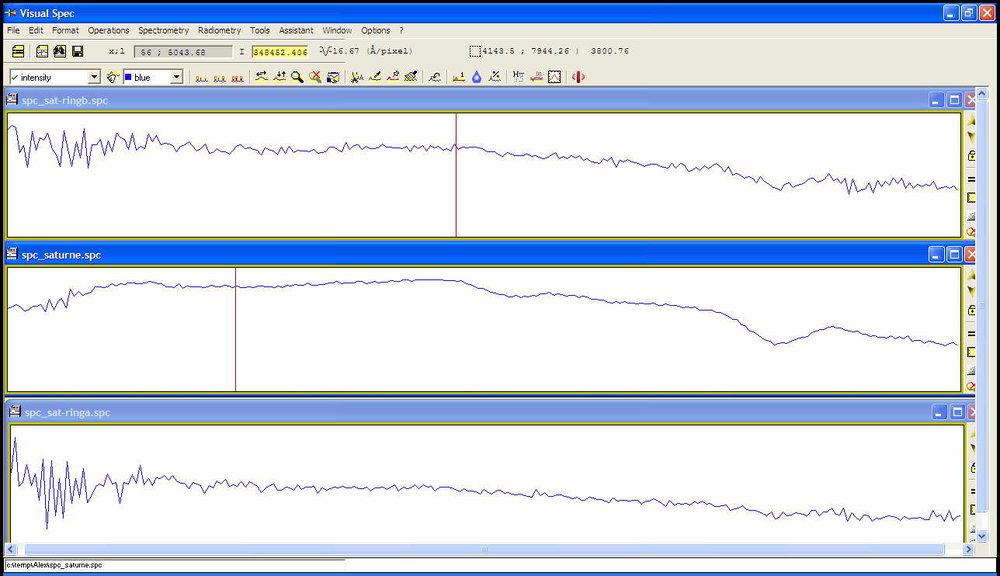The width and height of the screenshot is (1000, 576).
Task: Click the printer icon in the toolbar
Action: coord(18,51)
